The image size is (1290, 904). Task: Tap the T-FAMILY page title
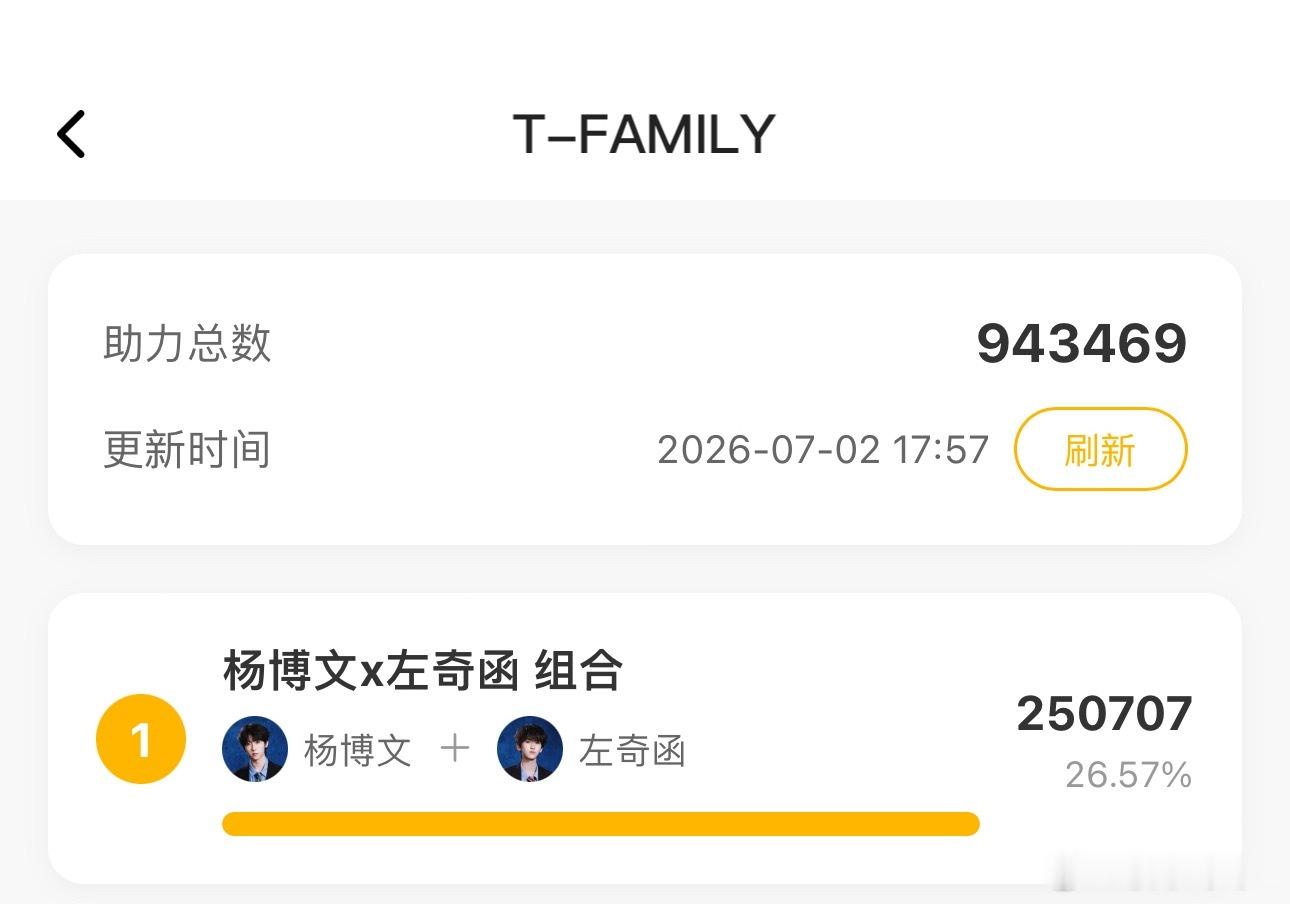(644, 134)
